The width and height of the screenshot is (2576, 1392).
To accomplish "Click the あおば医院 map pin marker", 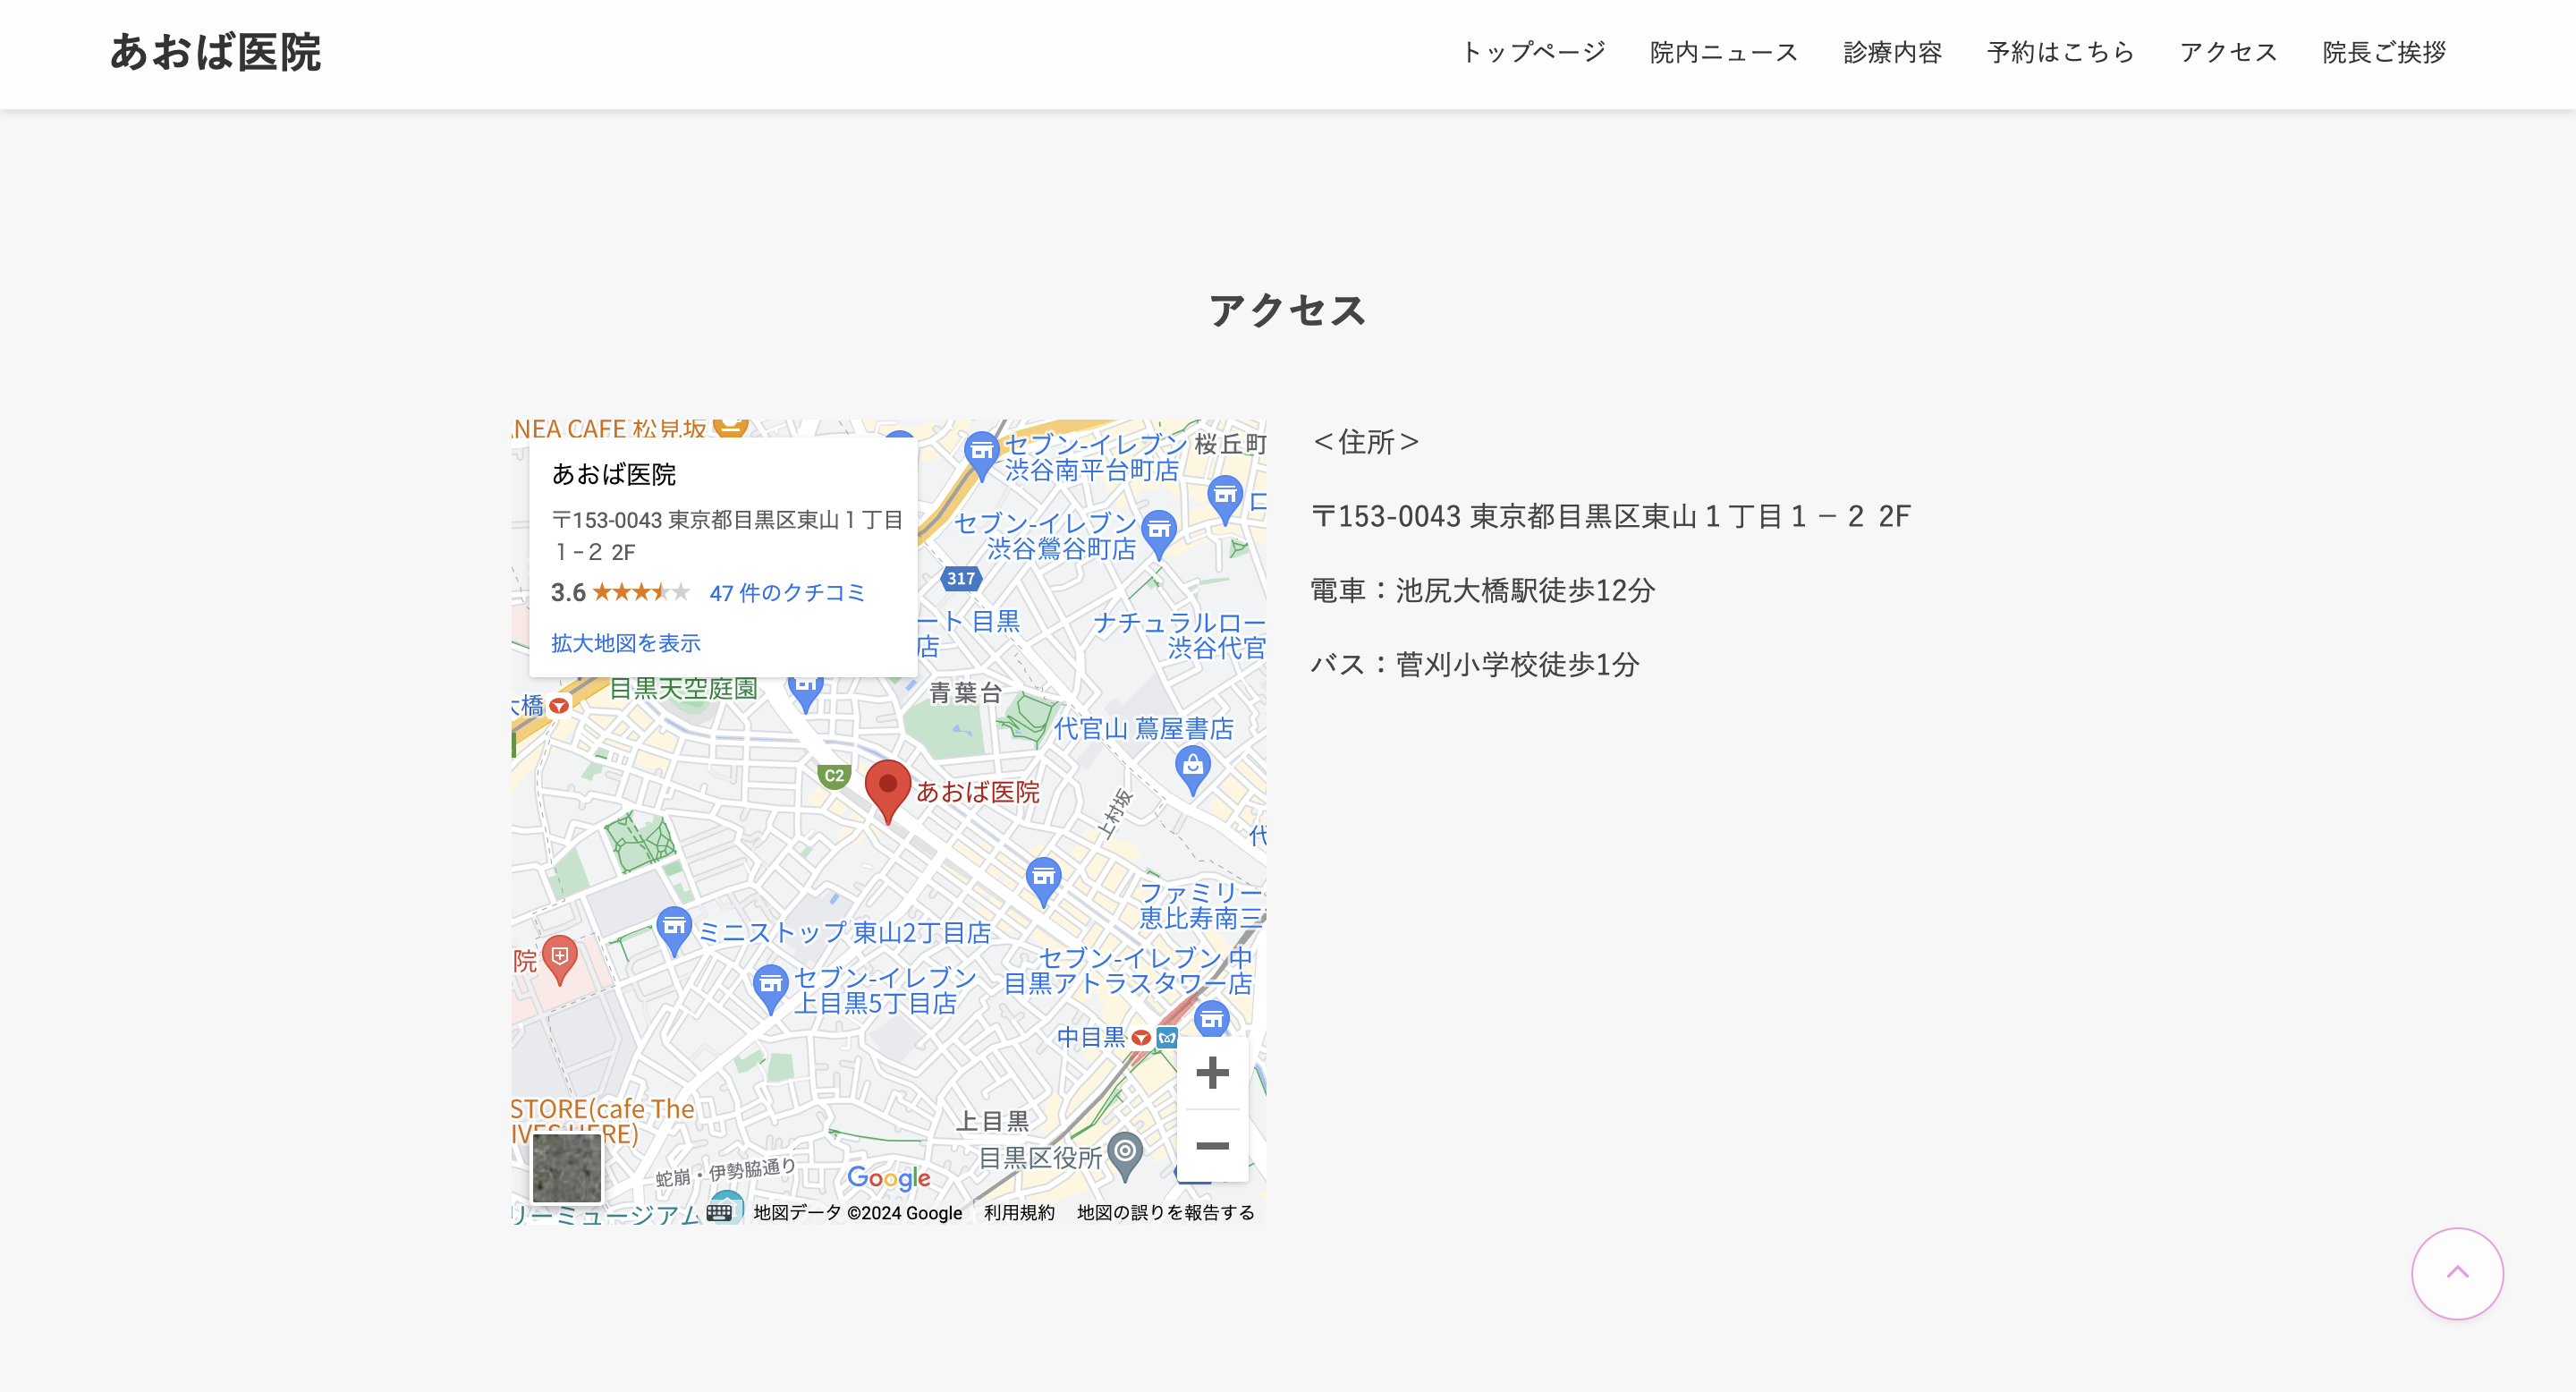I will click(x=889, y=785).
